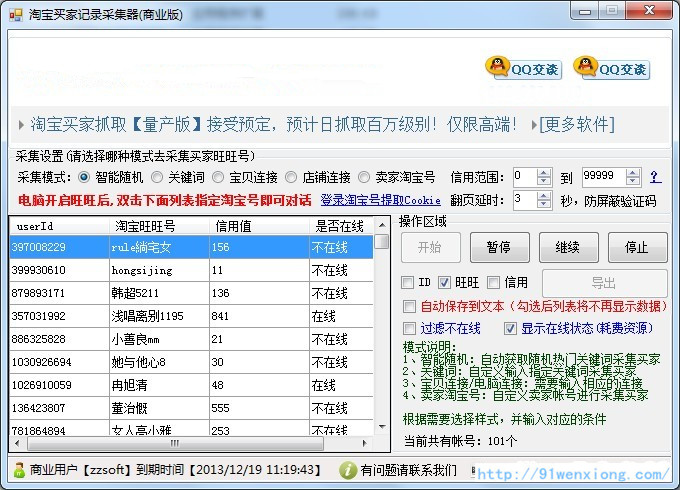Select the 智能随机 collection mode

click(85, 177)
